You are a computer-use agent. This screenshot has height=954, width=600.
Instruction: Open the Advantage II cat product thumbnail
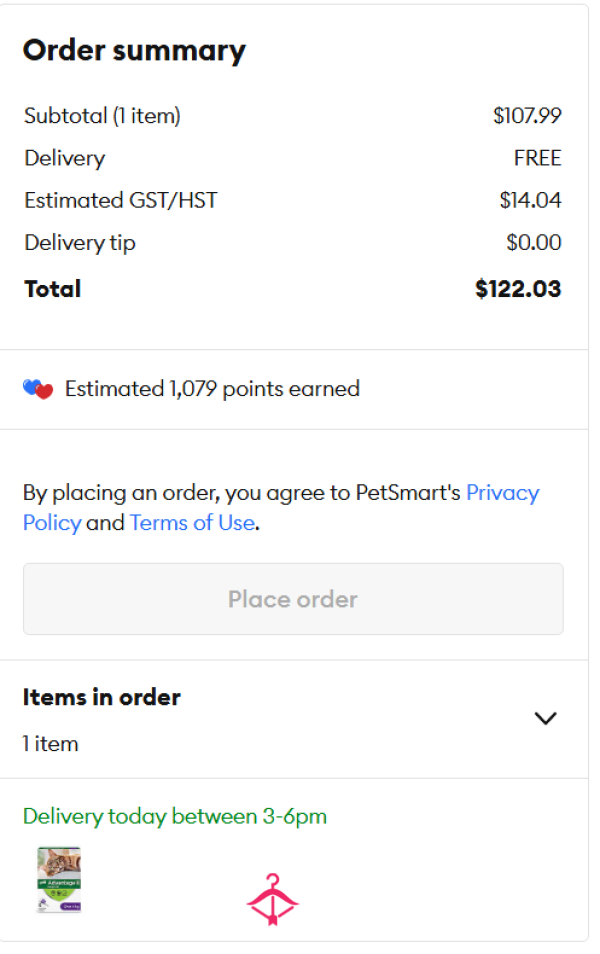point(59,879)
